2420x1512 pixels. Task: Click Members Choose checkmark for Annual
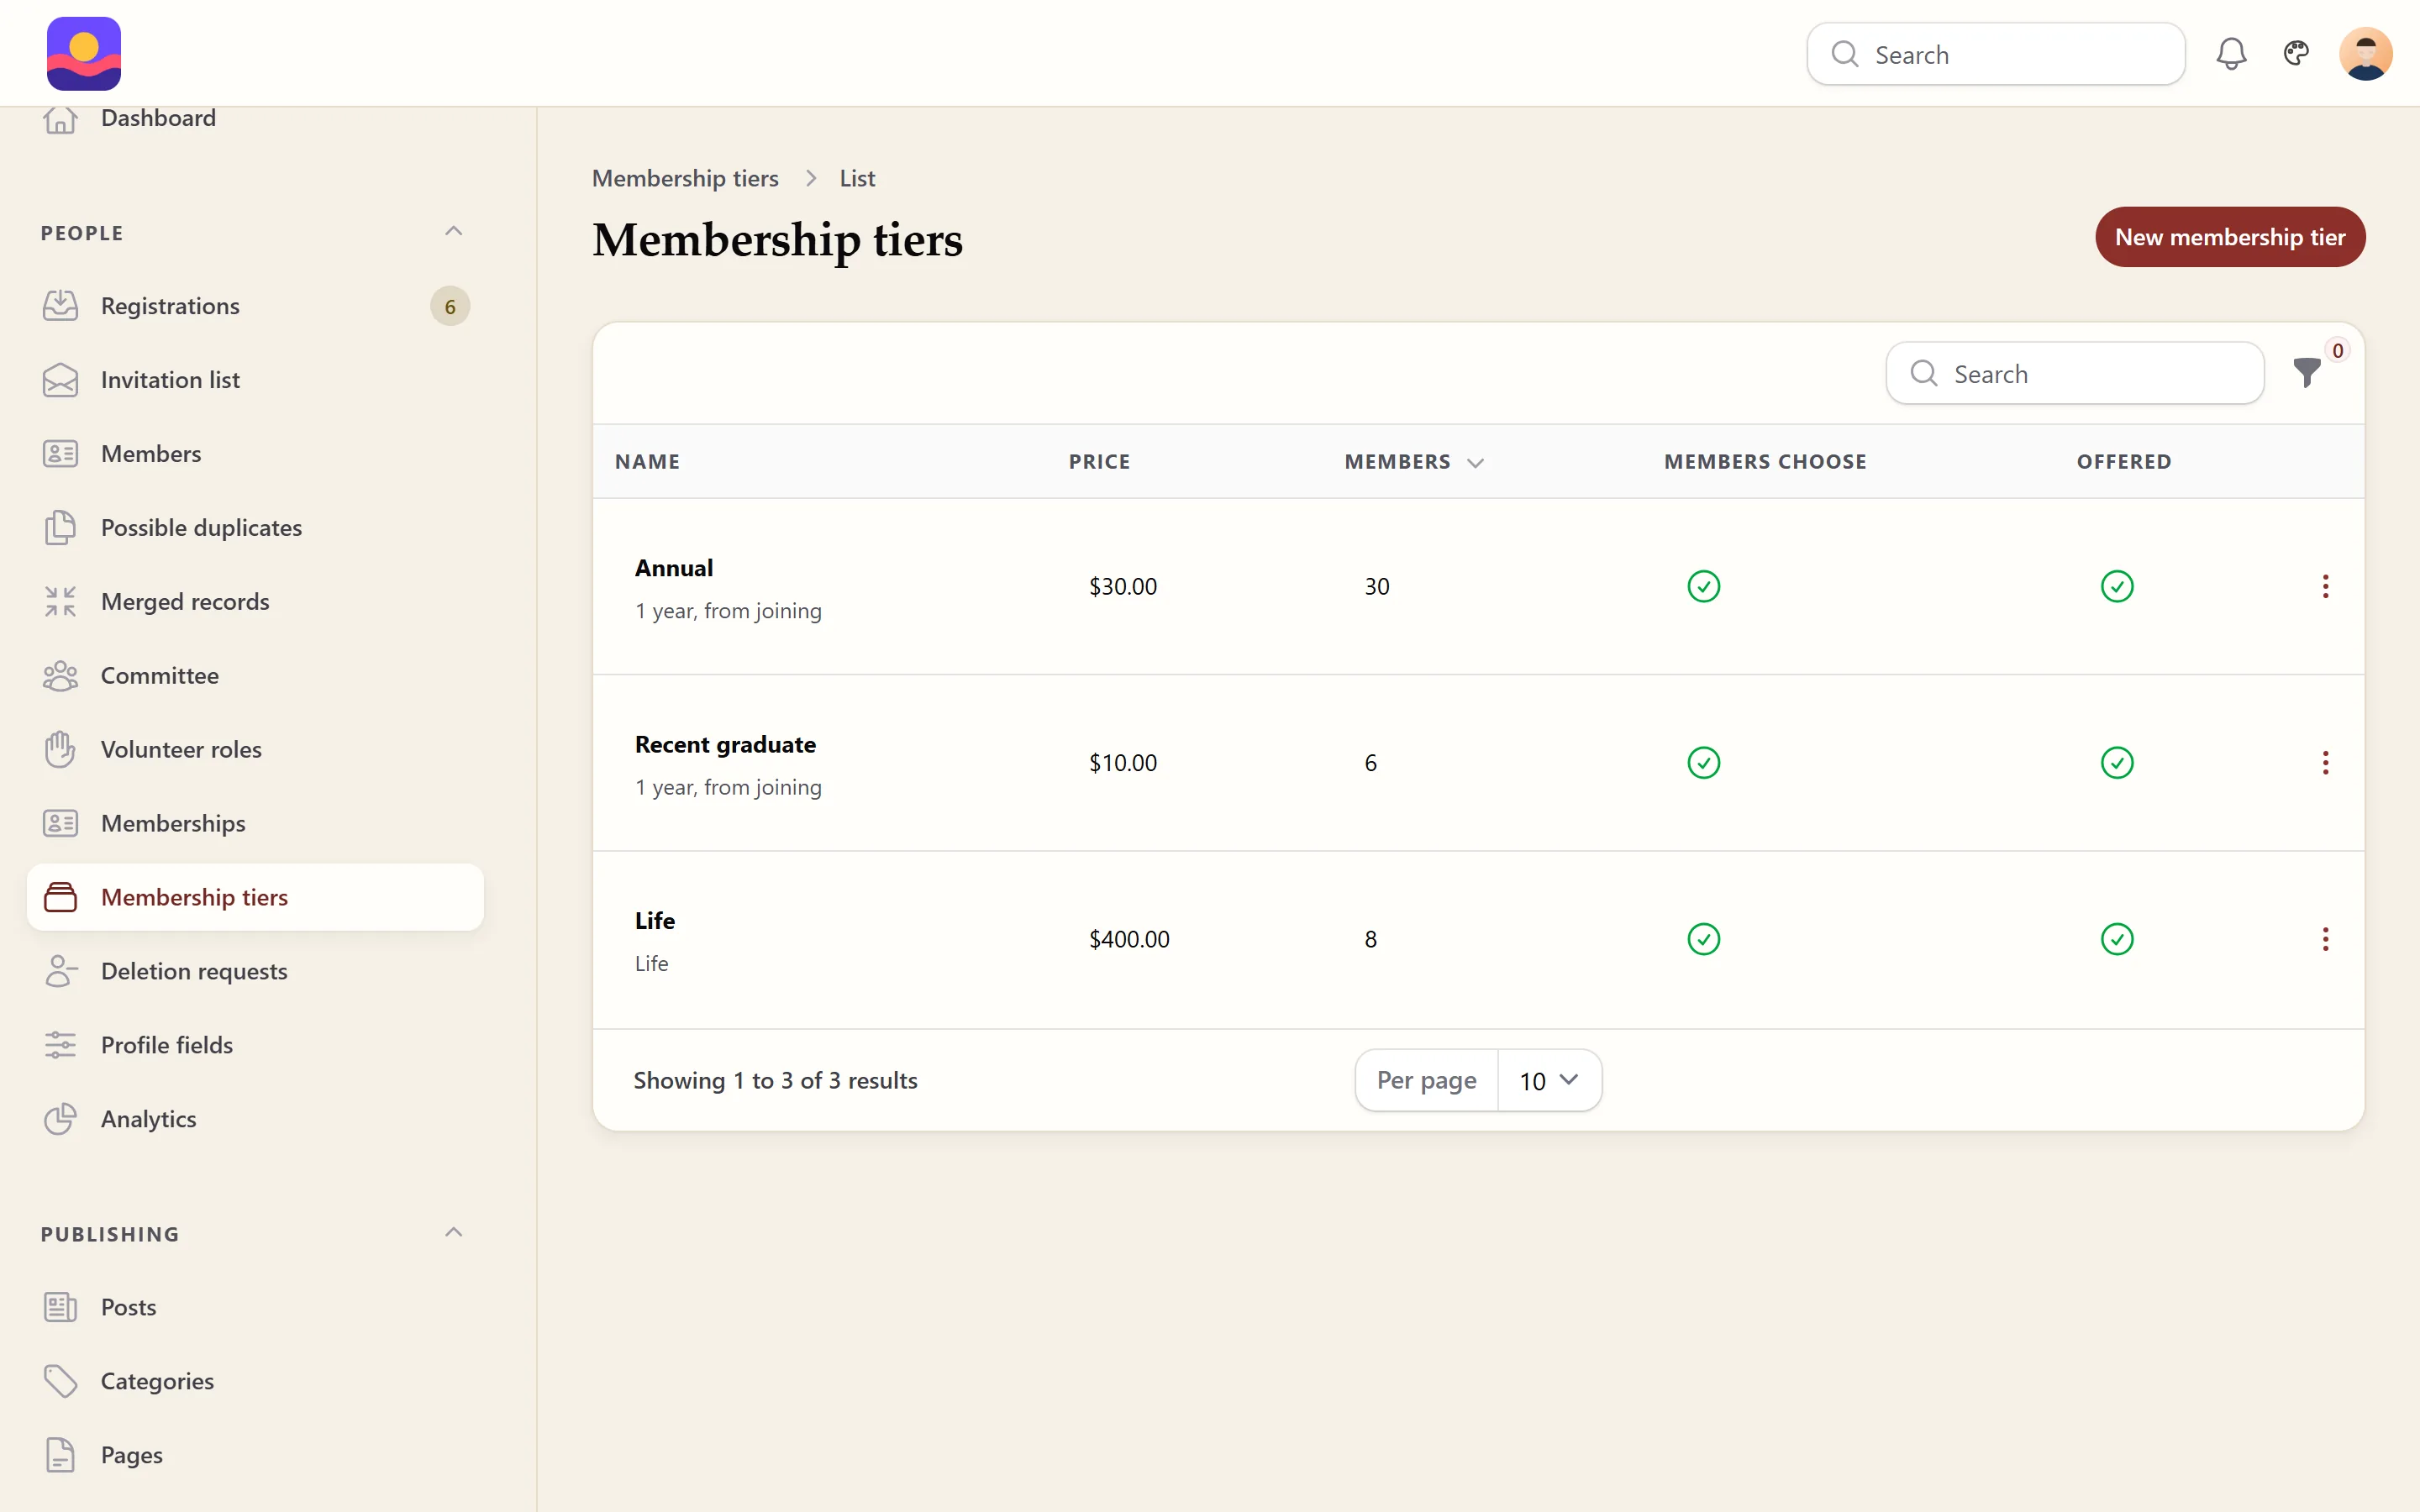pyautogui.click(x=1704, y=587)
